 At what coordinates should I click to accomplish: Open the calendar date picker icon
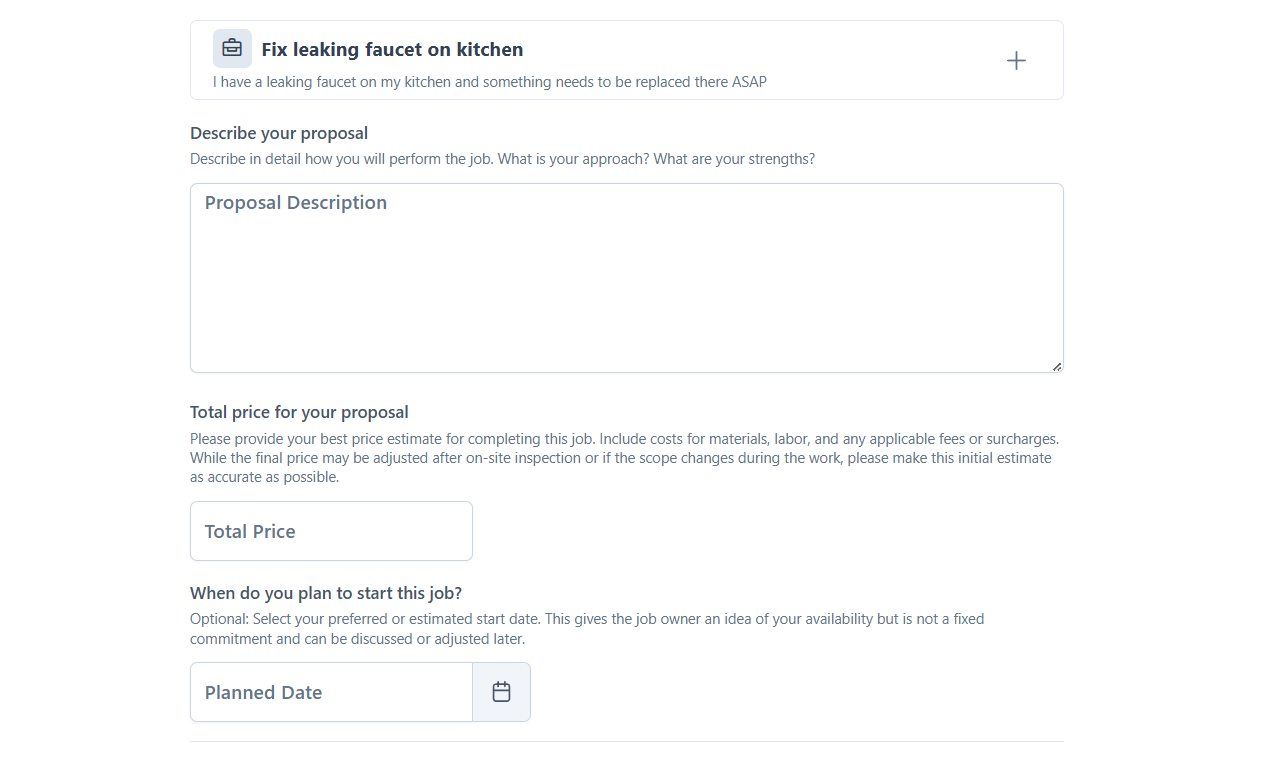point(501,692)
